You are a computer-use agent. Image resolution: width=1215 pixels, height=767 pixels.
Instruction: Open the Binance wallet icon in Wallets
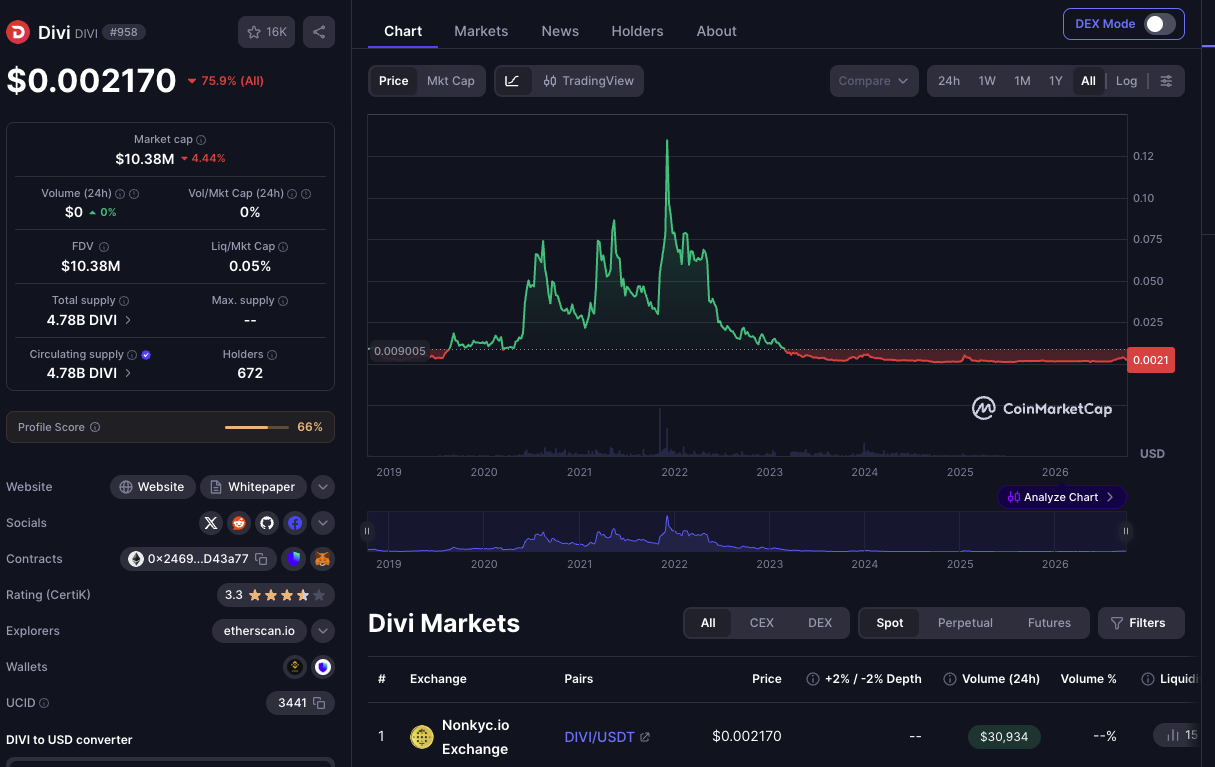[295, 667]
